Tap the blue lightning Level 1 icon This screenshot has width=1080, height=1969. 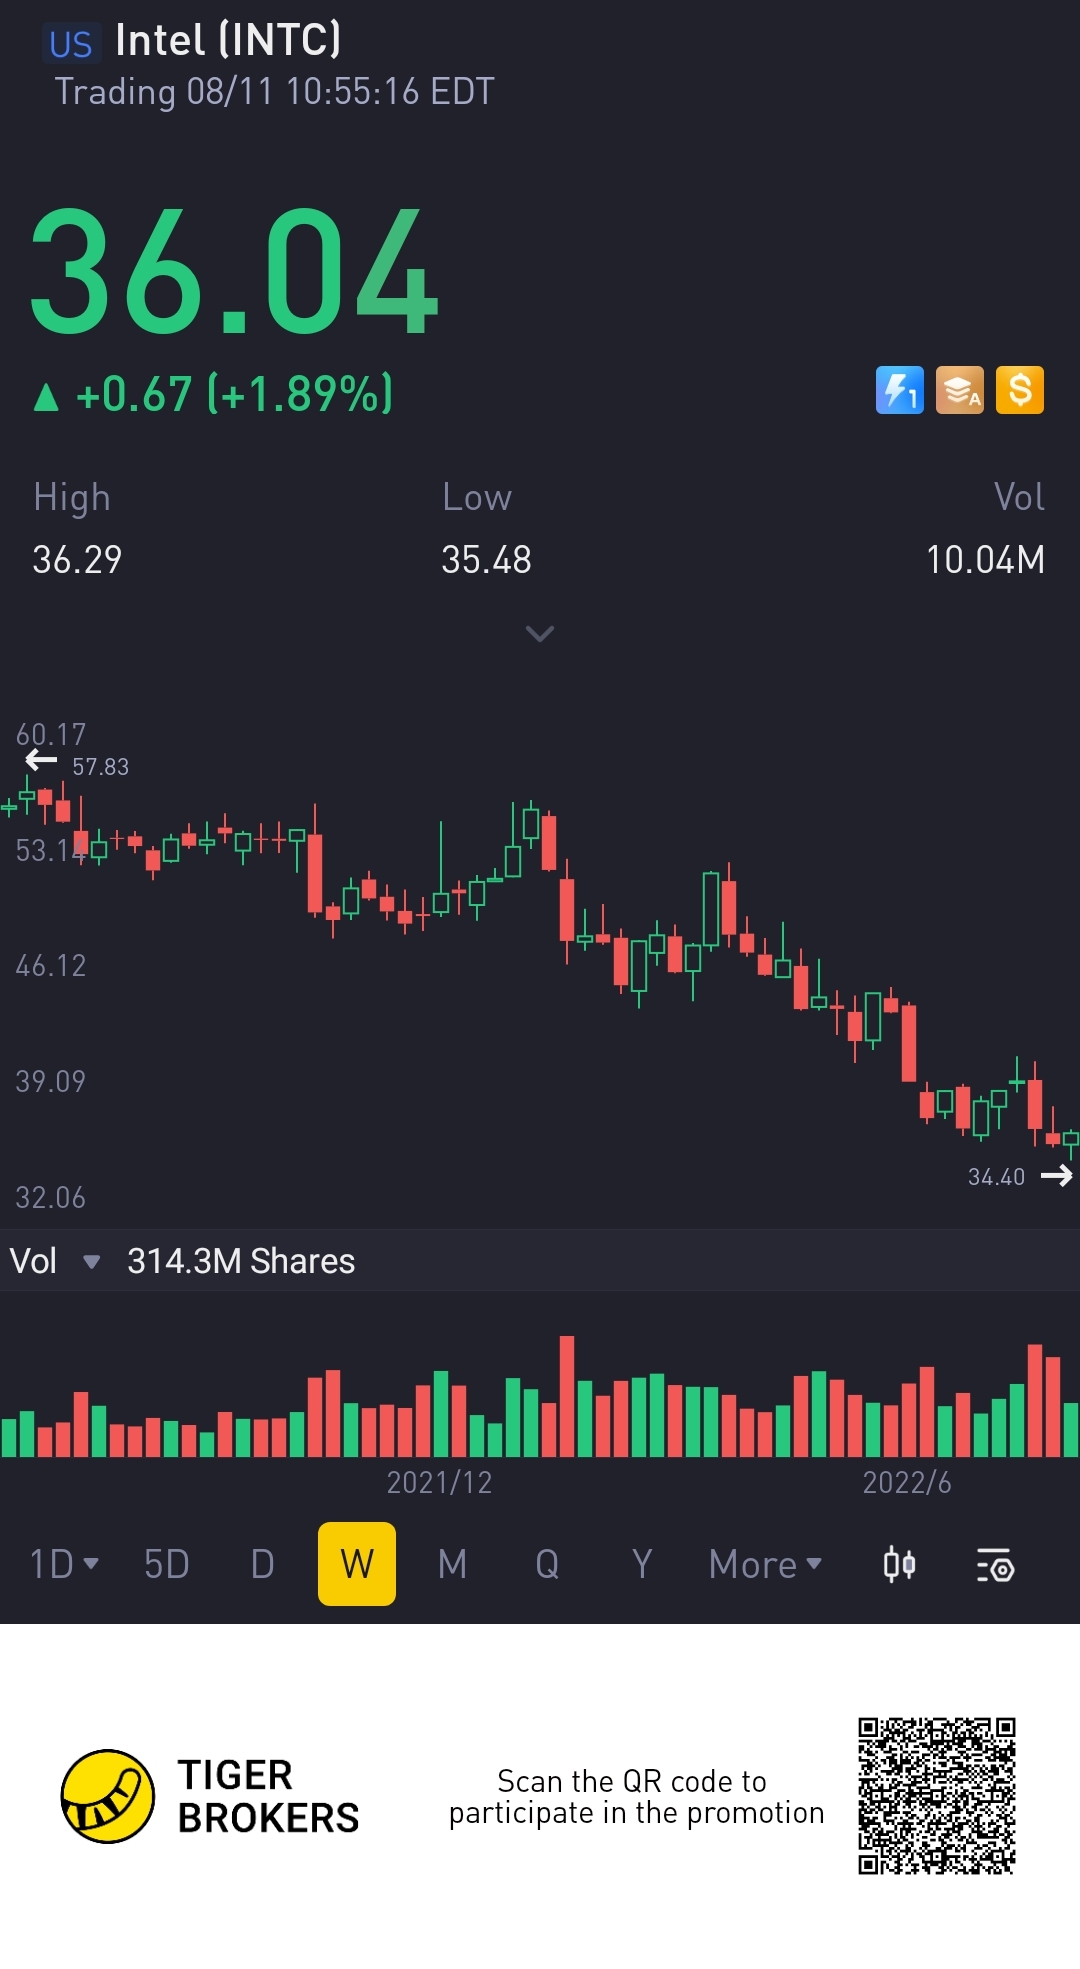(899, 390)
